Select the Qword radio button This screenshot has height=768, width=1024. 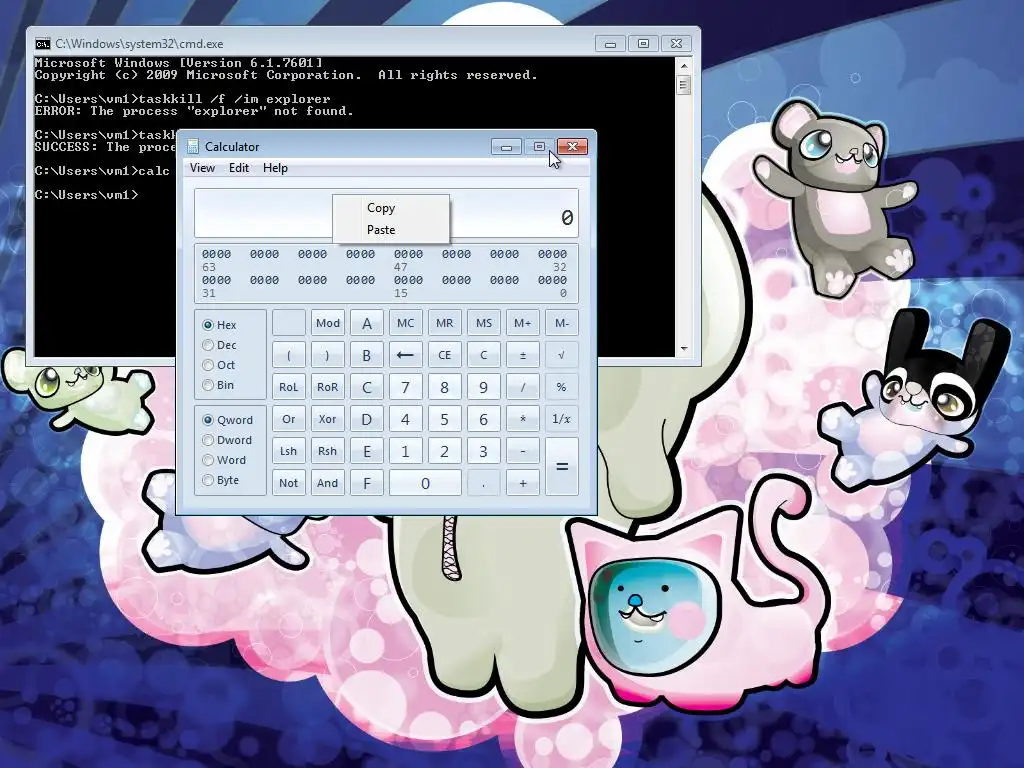208,420
